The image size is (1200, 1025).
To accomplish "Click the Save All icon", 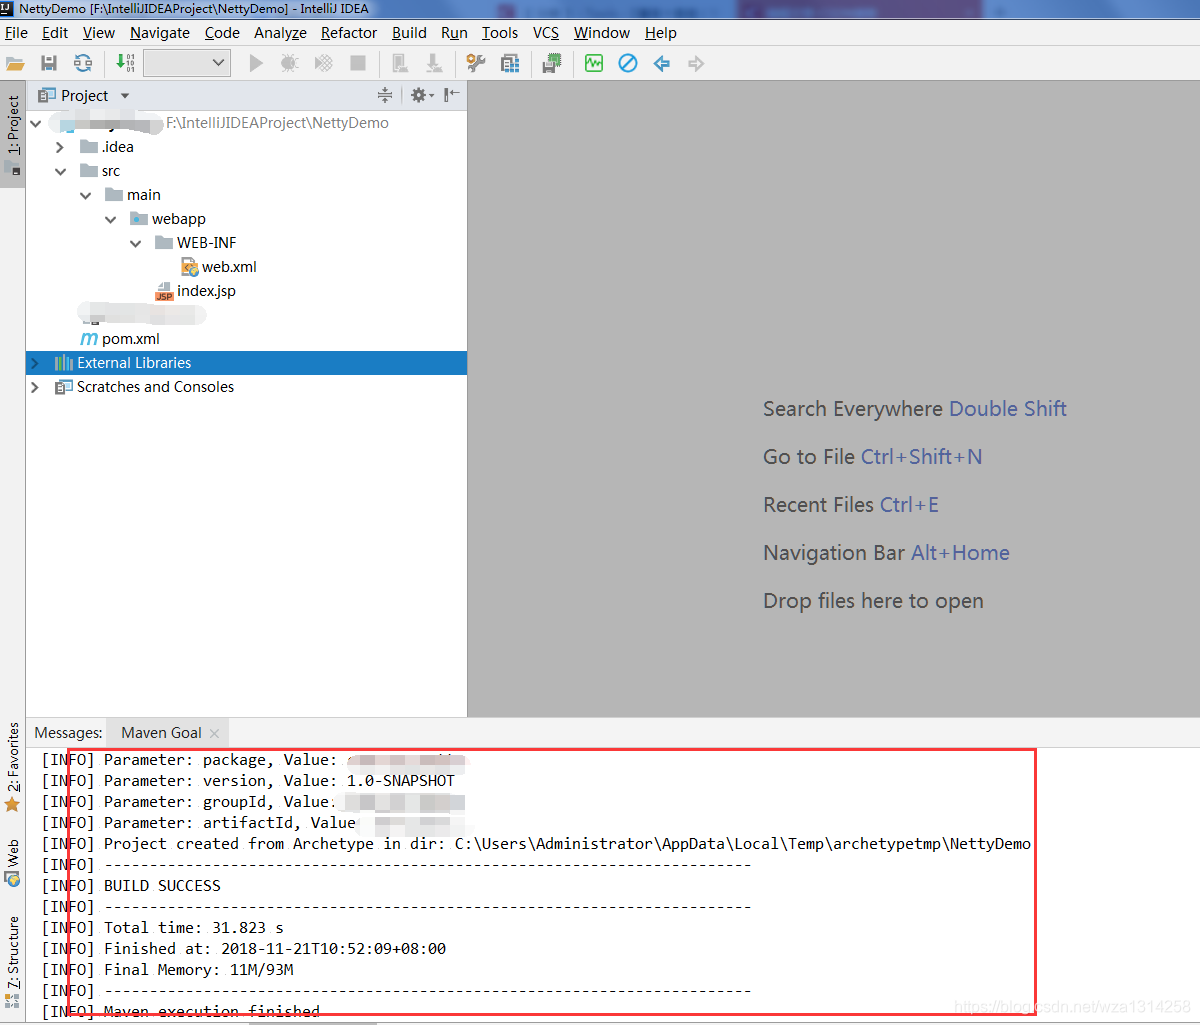I will pos(48,63).
